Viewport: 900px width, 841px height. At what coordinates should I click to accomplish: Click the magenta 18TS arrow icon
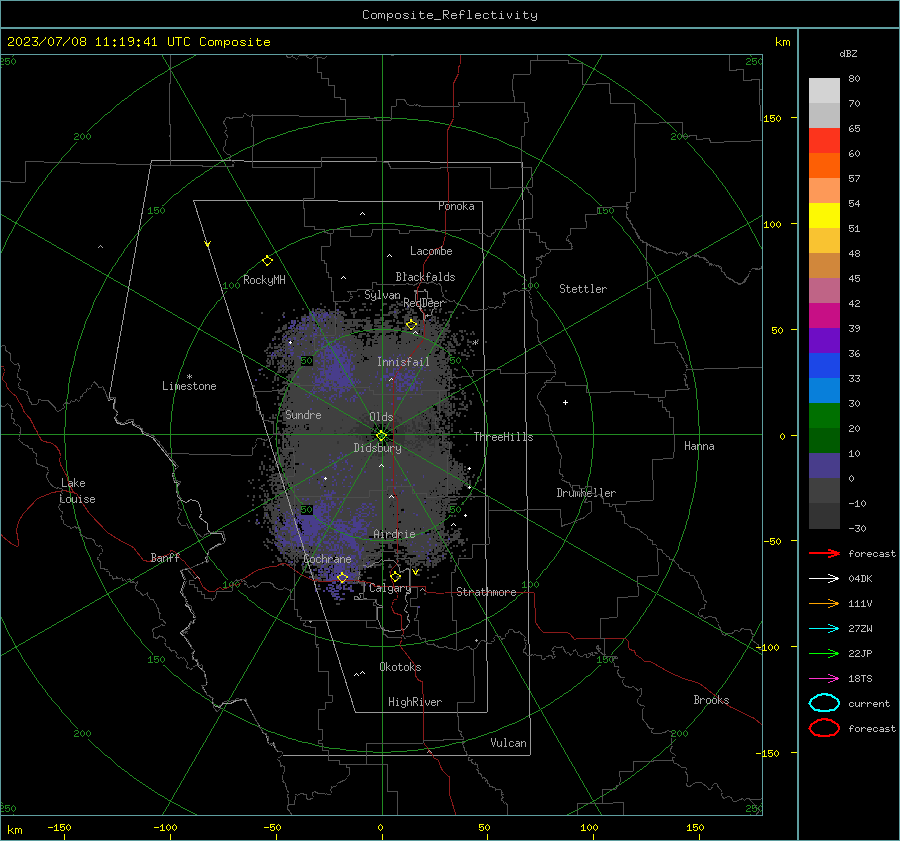(824, 679)
